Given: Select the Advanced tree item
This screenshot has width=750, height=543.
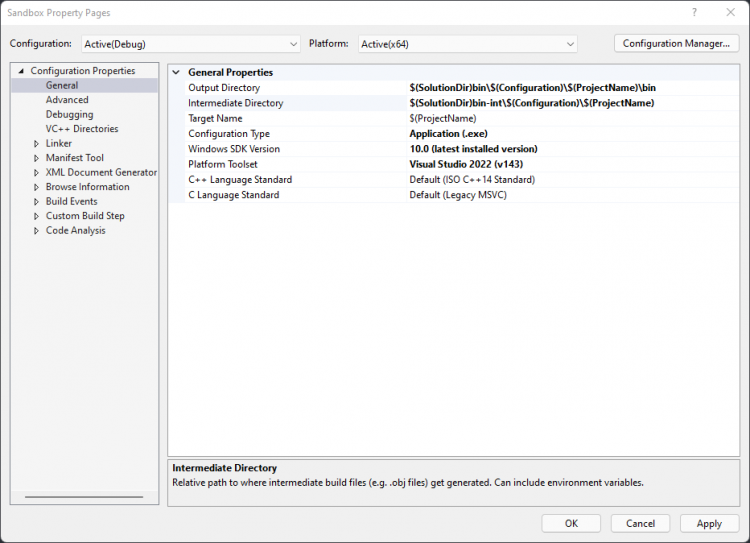Looking at the screenshot, I should point(67,100).
